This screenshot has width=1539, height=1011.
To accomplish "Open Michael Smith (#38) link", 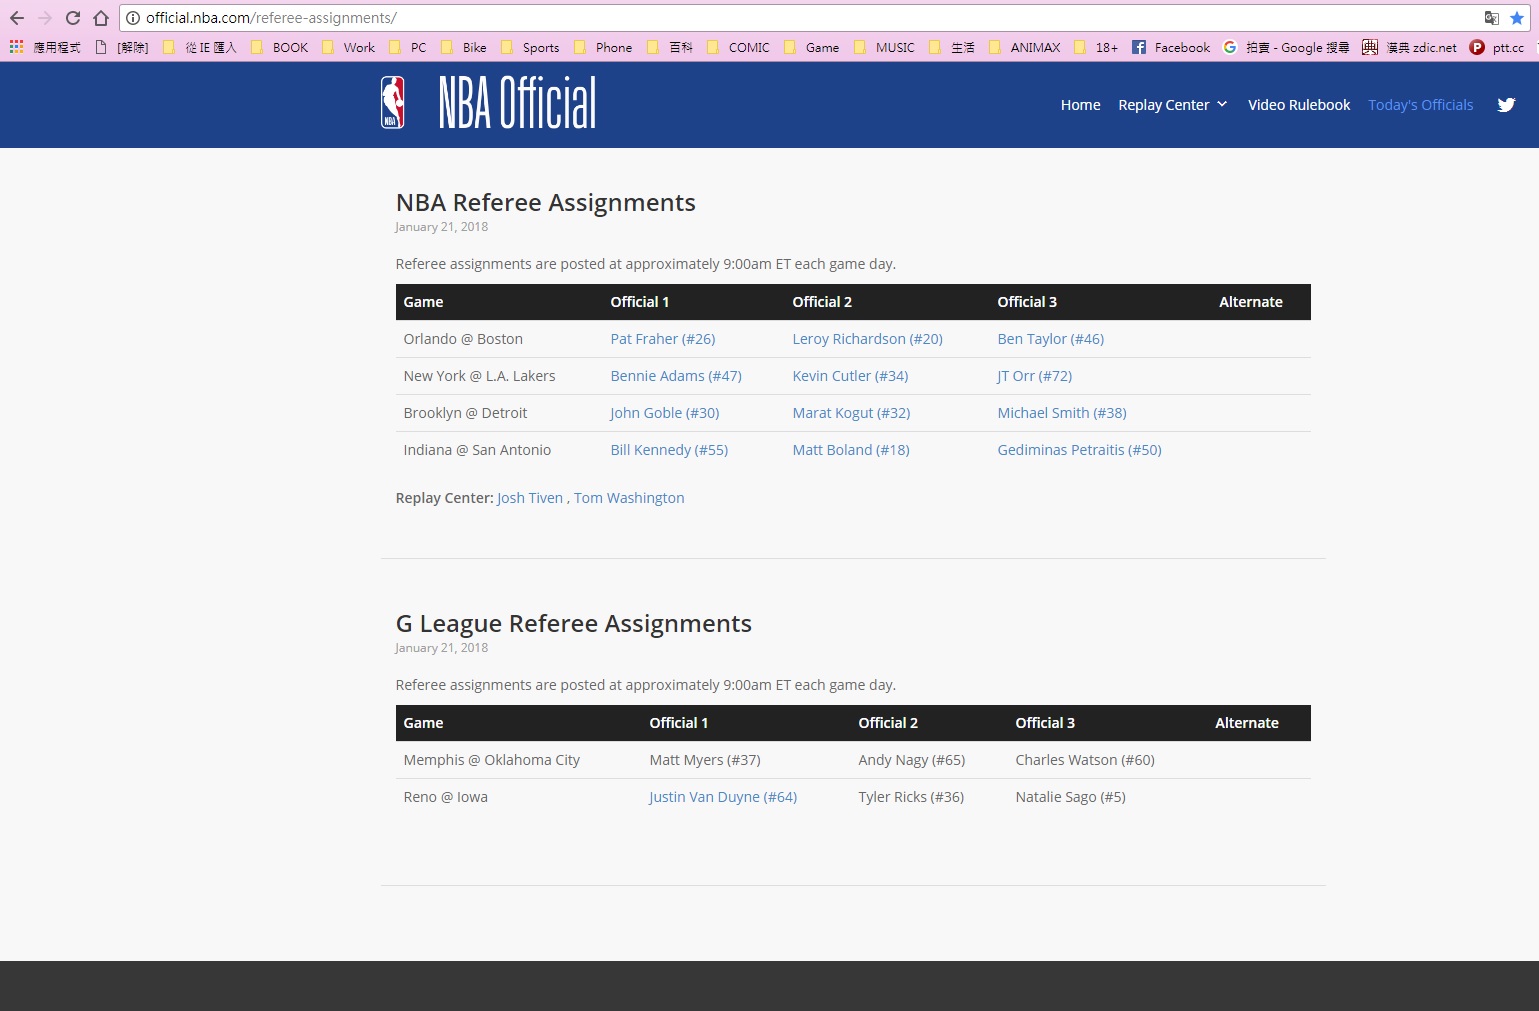I will (1061, 413).
